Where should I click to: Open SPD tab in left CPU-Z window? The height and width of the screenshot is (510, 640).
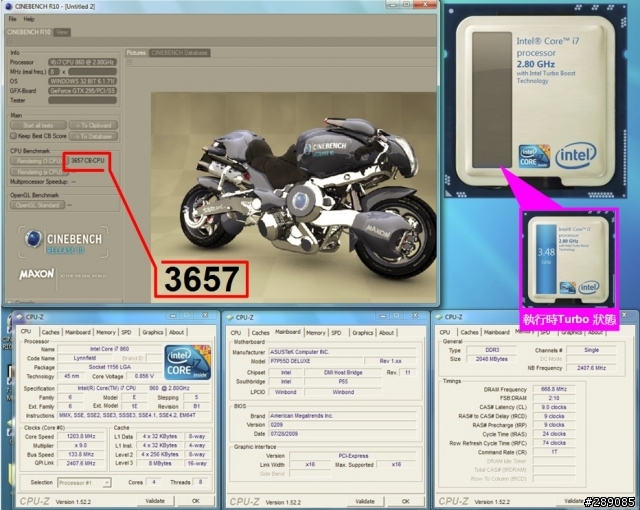127,332
